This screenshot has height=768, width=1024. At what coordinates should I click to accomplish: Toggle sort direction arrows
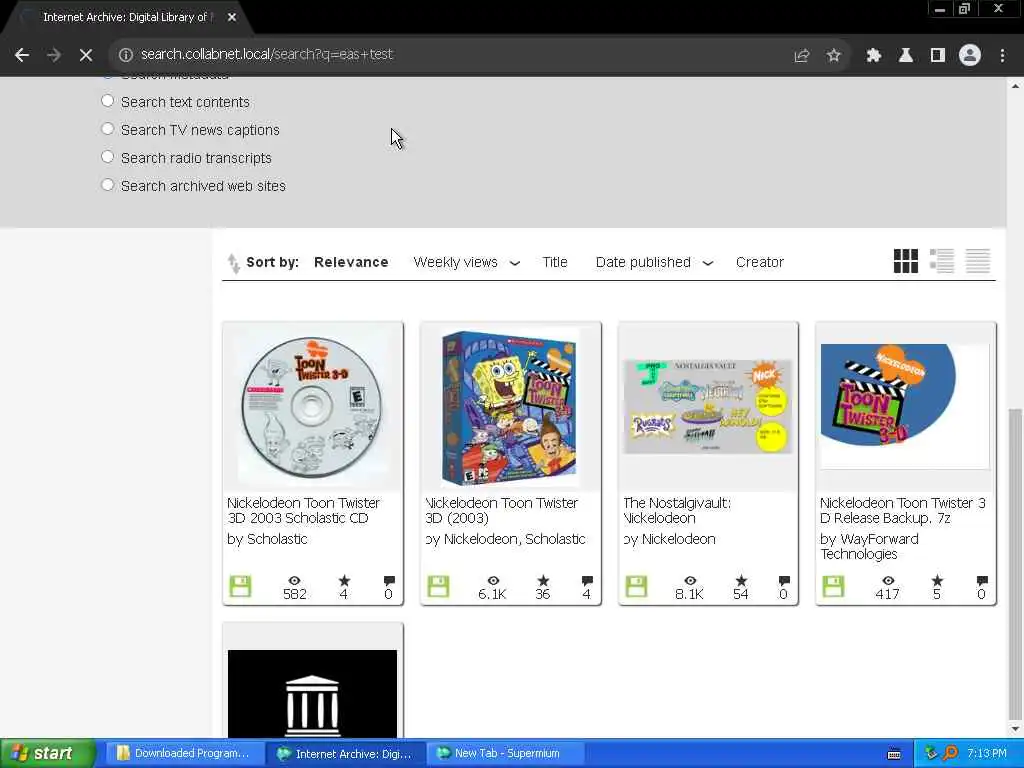click(x=233, y=263)
